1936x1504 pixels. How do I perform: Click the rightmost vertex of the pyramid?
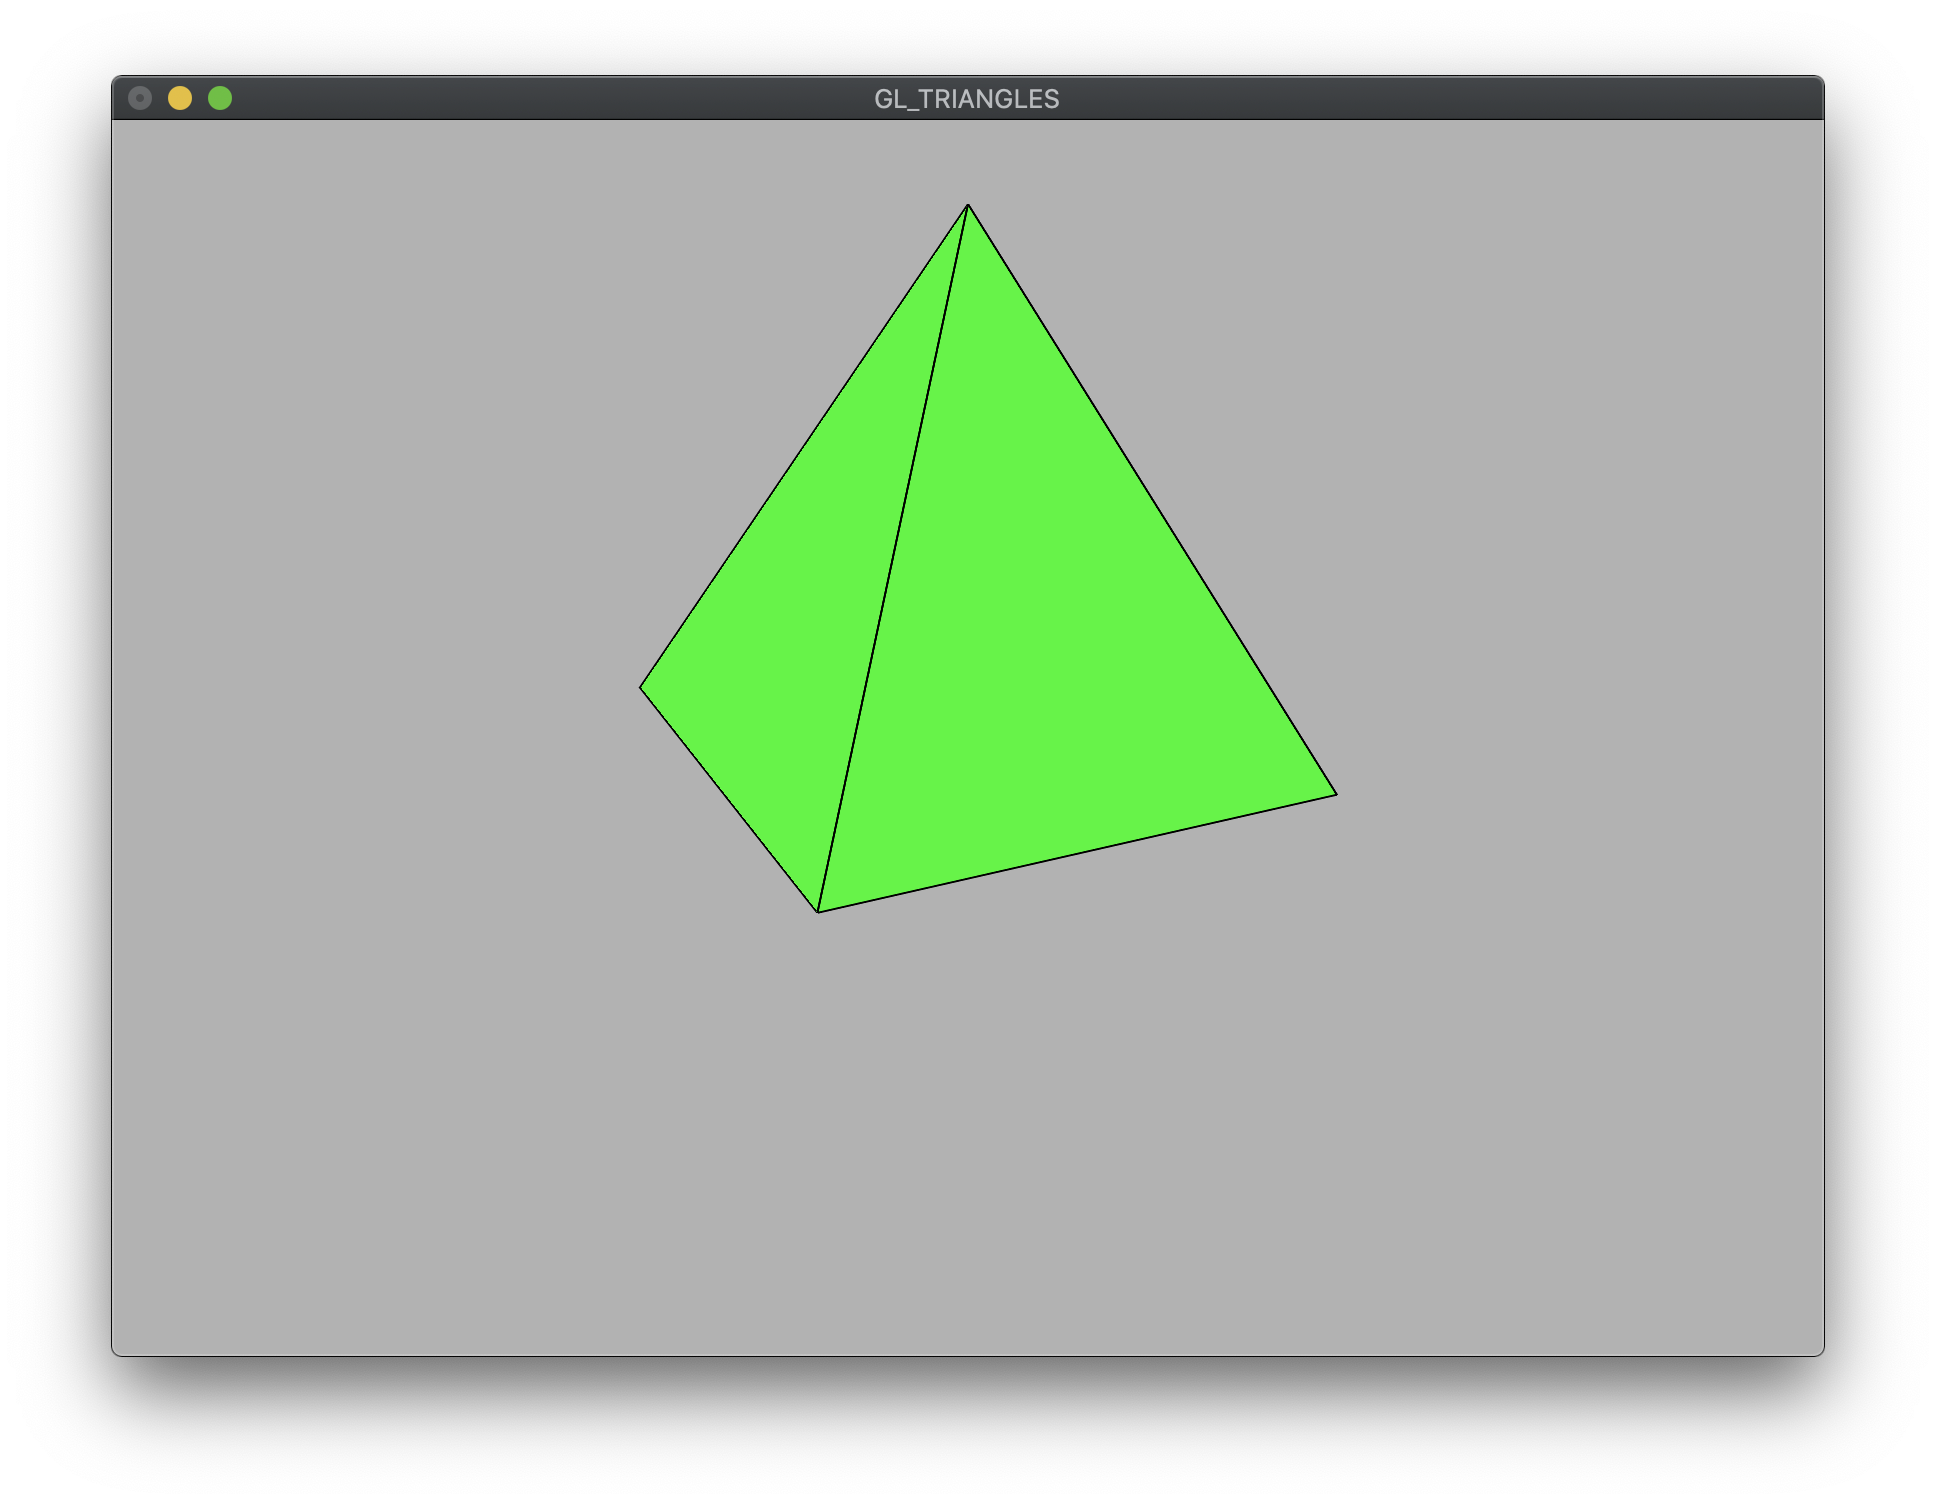point(1335,795)
